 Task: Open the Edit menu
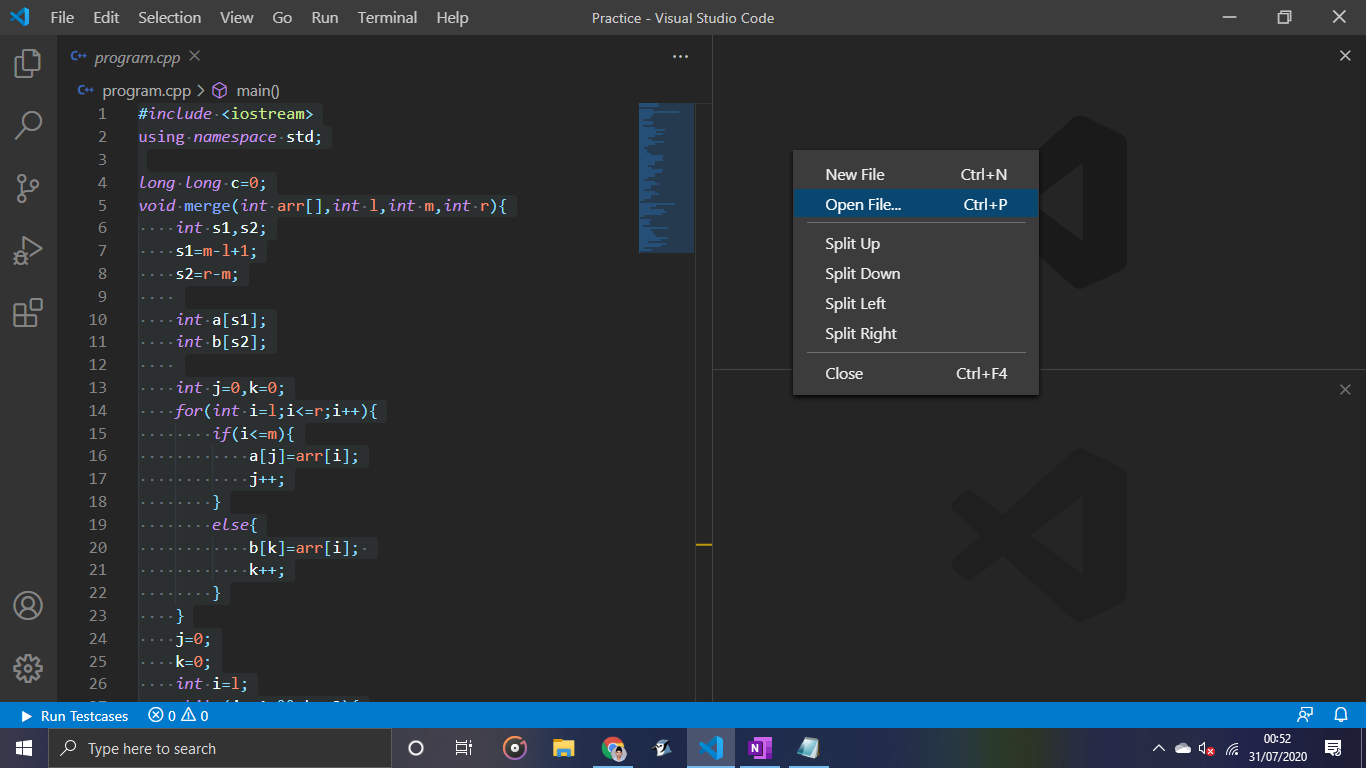(106, 18)
